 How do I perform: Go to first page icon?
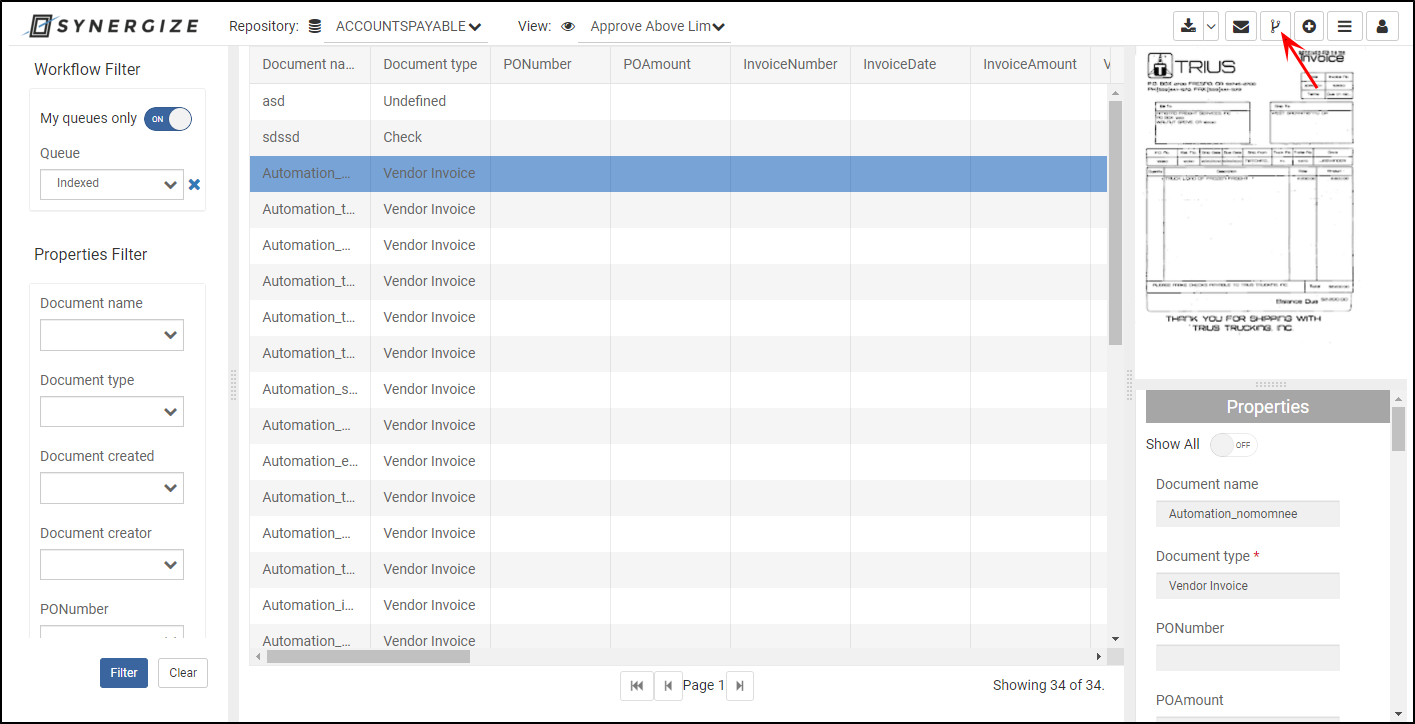click(x=636, y=685)
